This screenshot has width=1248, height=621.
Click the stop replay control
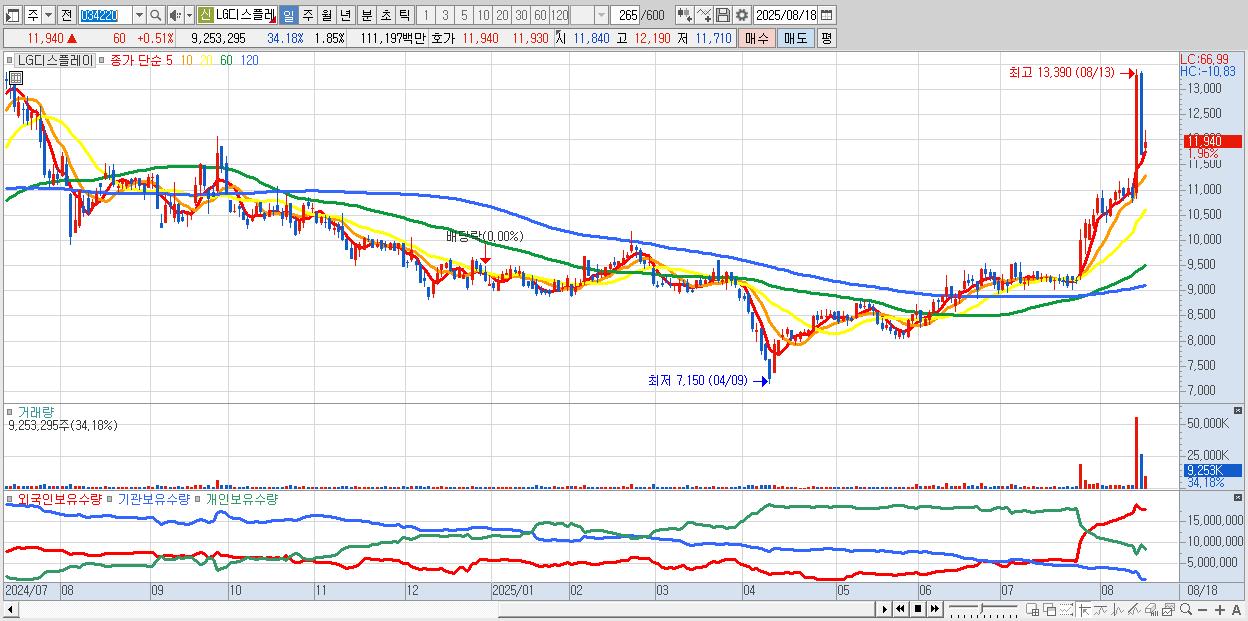click(917, 609)
